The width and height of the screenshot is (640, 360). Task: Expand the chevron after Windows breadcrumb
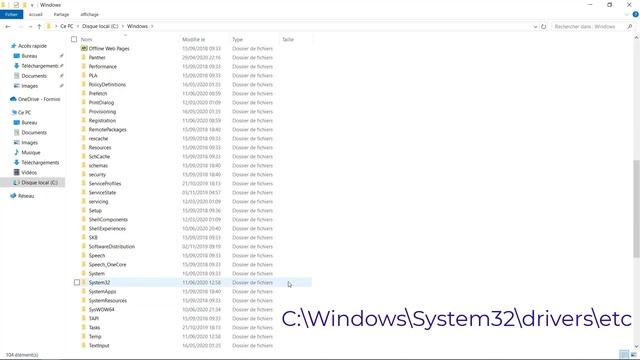[152, 26]
